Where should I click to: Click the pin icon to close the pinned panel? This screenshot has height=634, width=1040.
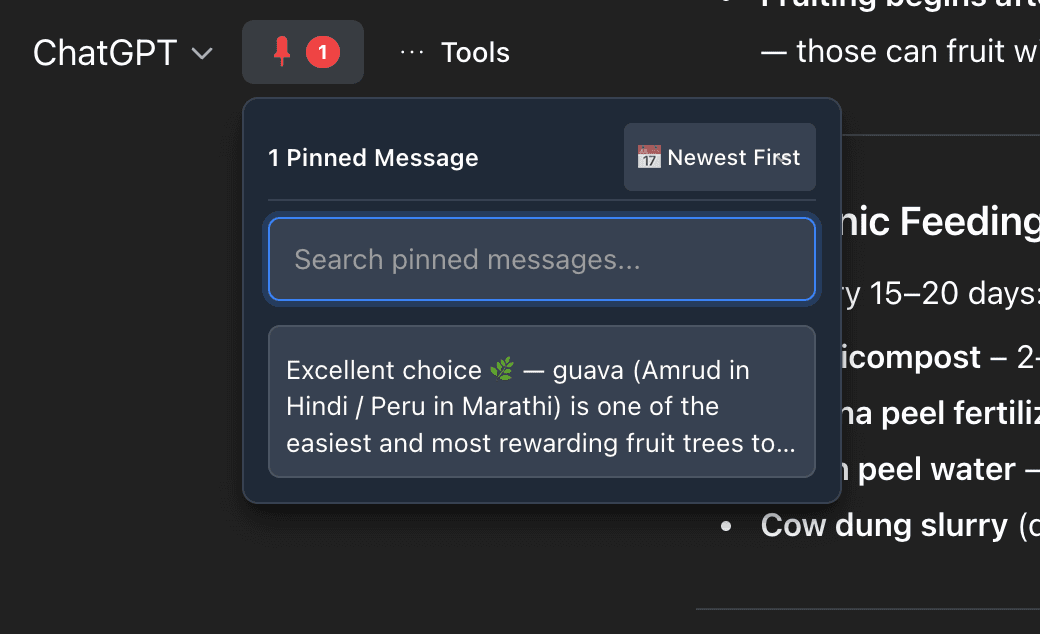(284, 51)
